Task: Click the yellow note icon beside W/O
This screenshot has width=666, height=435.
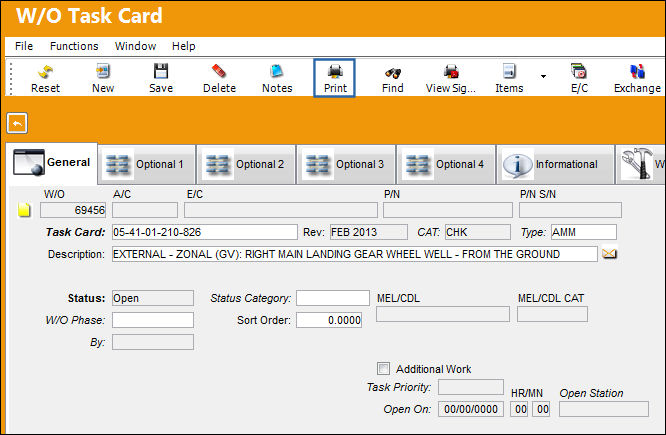Action: [x=24, y=209]
